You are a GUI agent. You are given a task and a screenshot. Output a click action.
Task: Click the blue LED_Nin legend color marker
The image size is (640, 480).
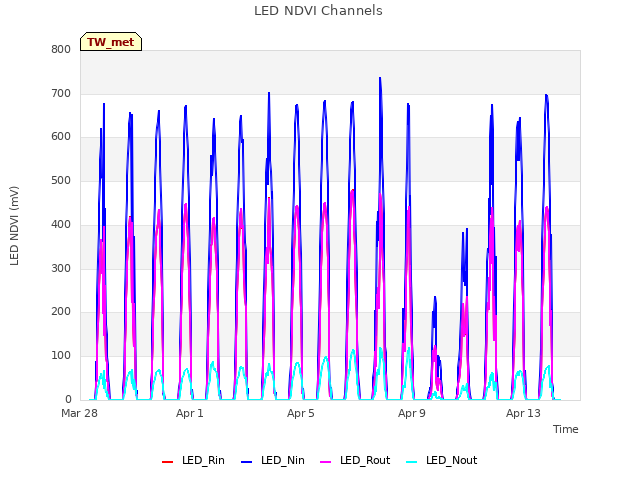point(247,462)
